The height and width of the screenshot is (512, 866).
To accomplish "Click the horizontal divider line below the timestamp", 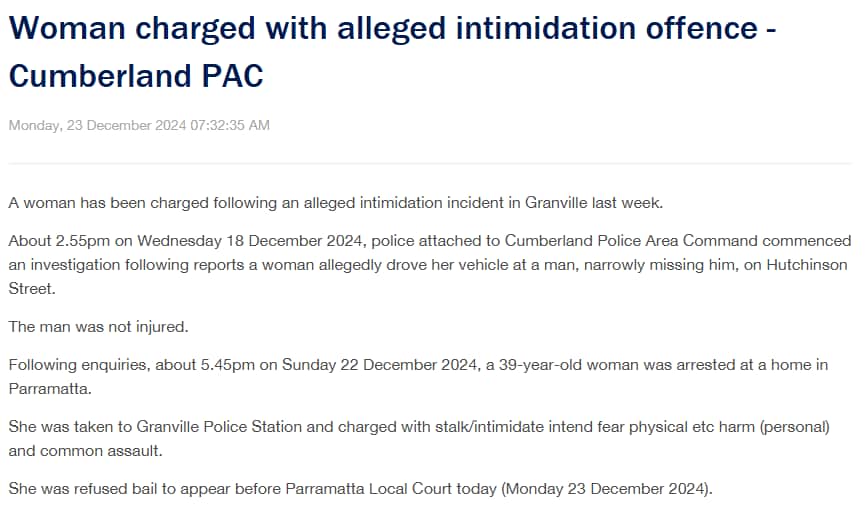I will [x=430, y=163].
